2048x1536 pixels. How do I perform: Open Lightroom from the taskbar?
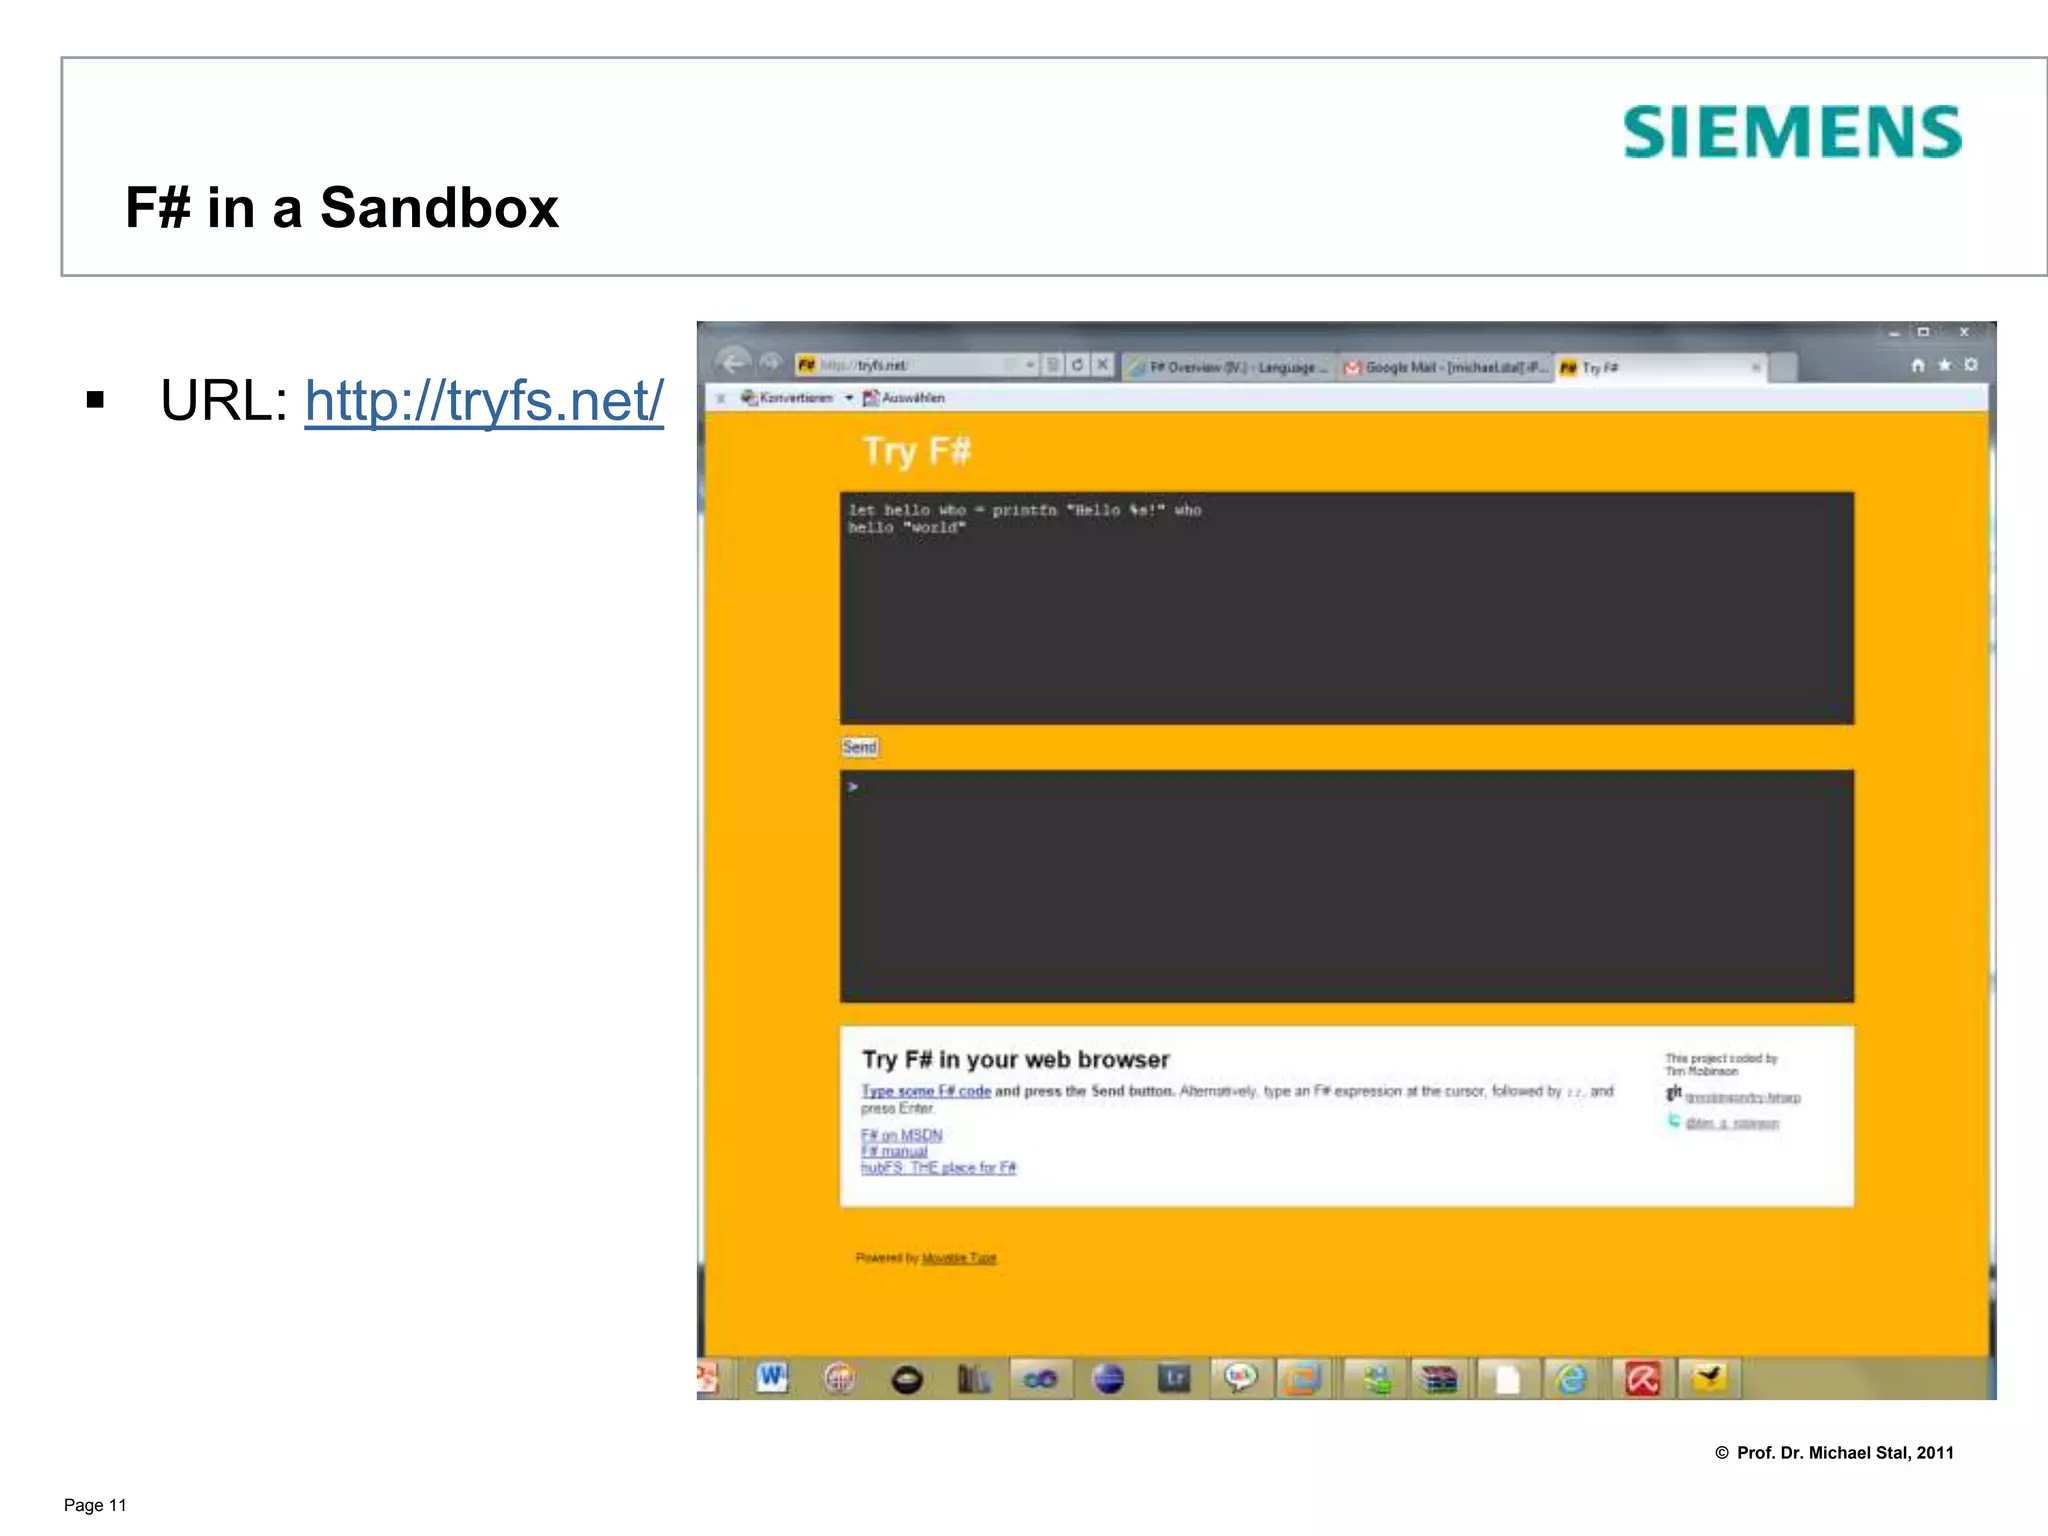tap(1174, 1379)
